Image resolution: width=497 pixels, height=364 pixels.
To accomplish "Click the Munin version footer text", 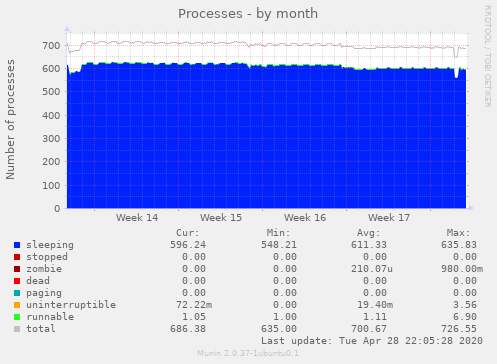I will [x=248, y=353].
